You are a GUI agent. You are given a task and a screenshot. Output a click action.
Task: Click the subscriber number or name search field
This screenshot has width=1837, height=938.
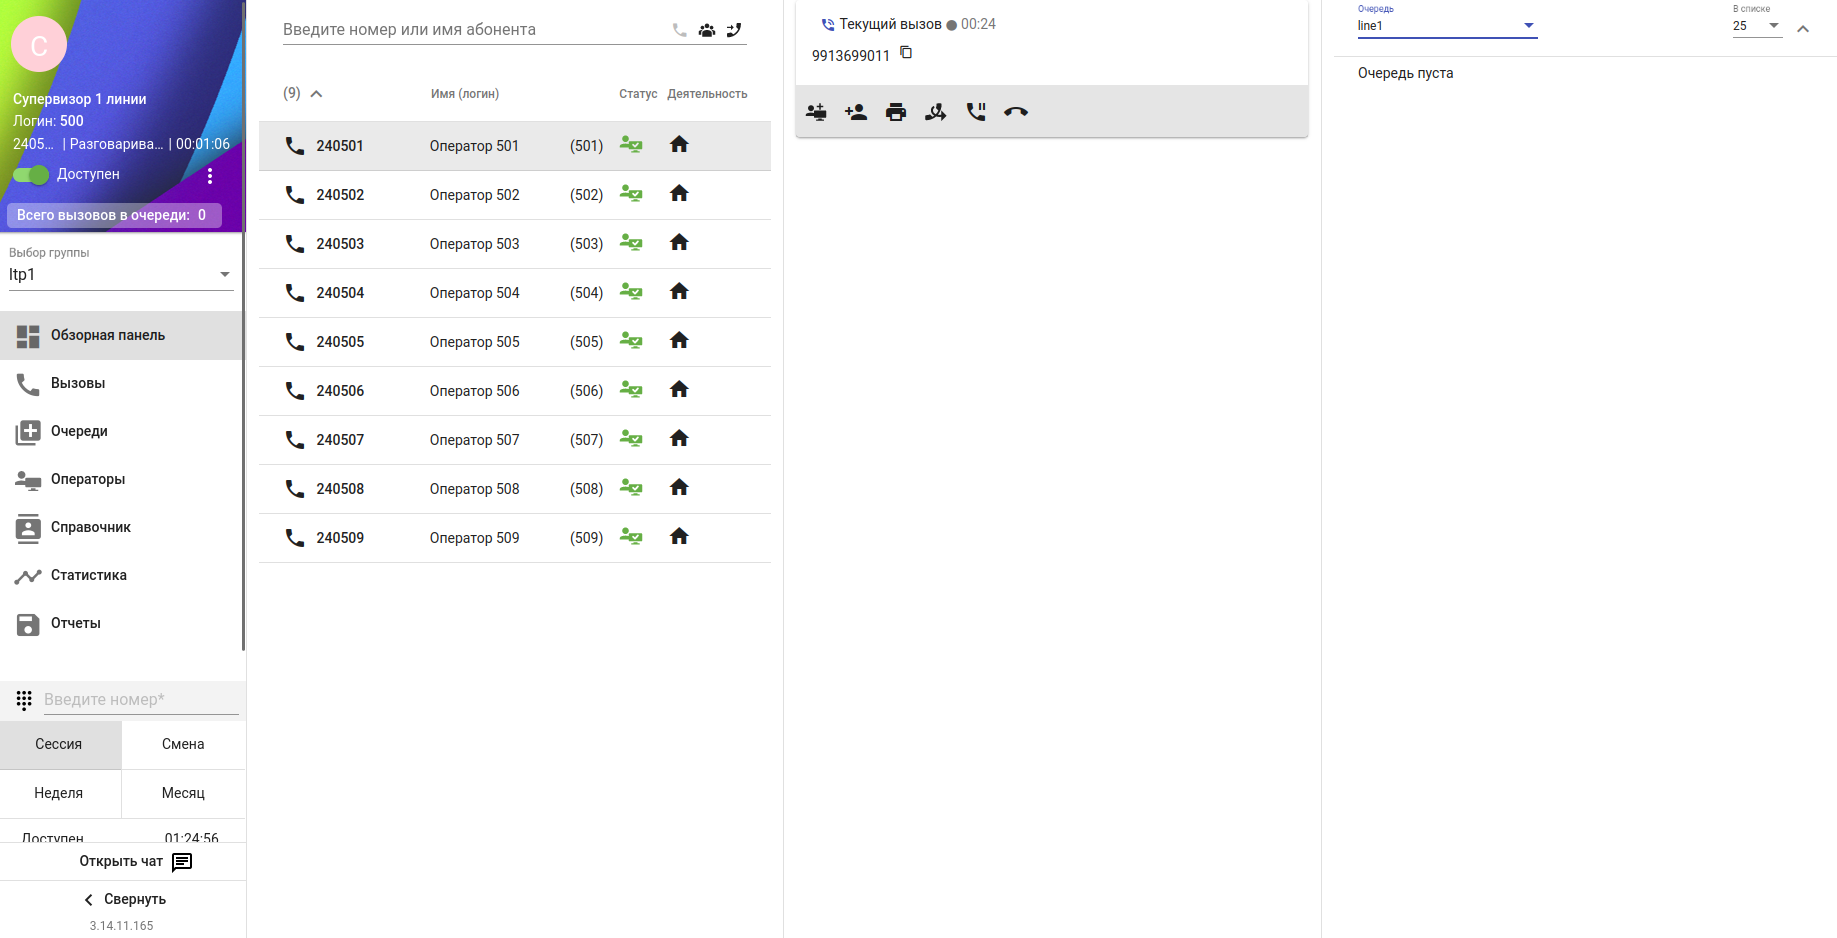tap(470, 30)
